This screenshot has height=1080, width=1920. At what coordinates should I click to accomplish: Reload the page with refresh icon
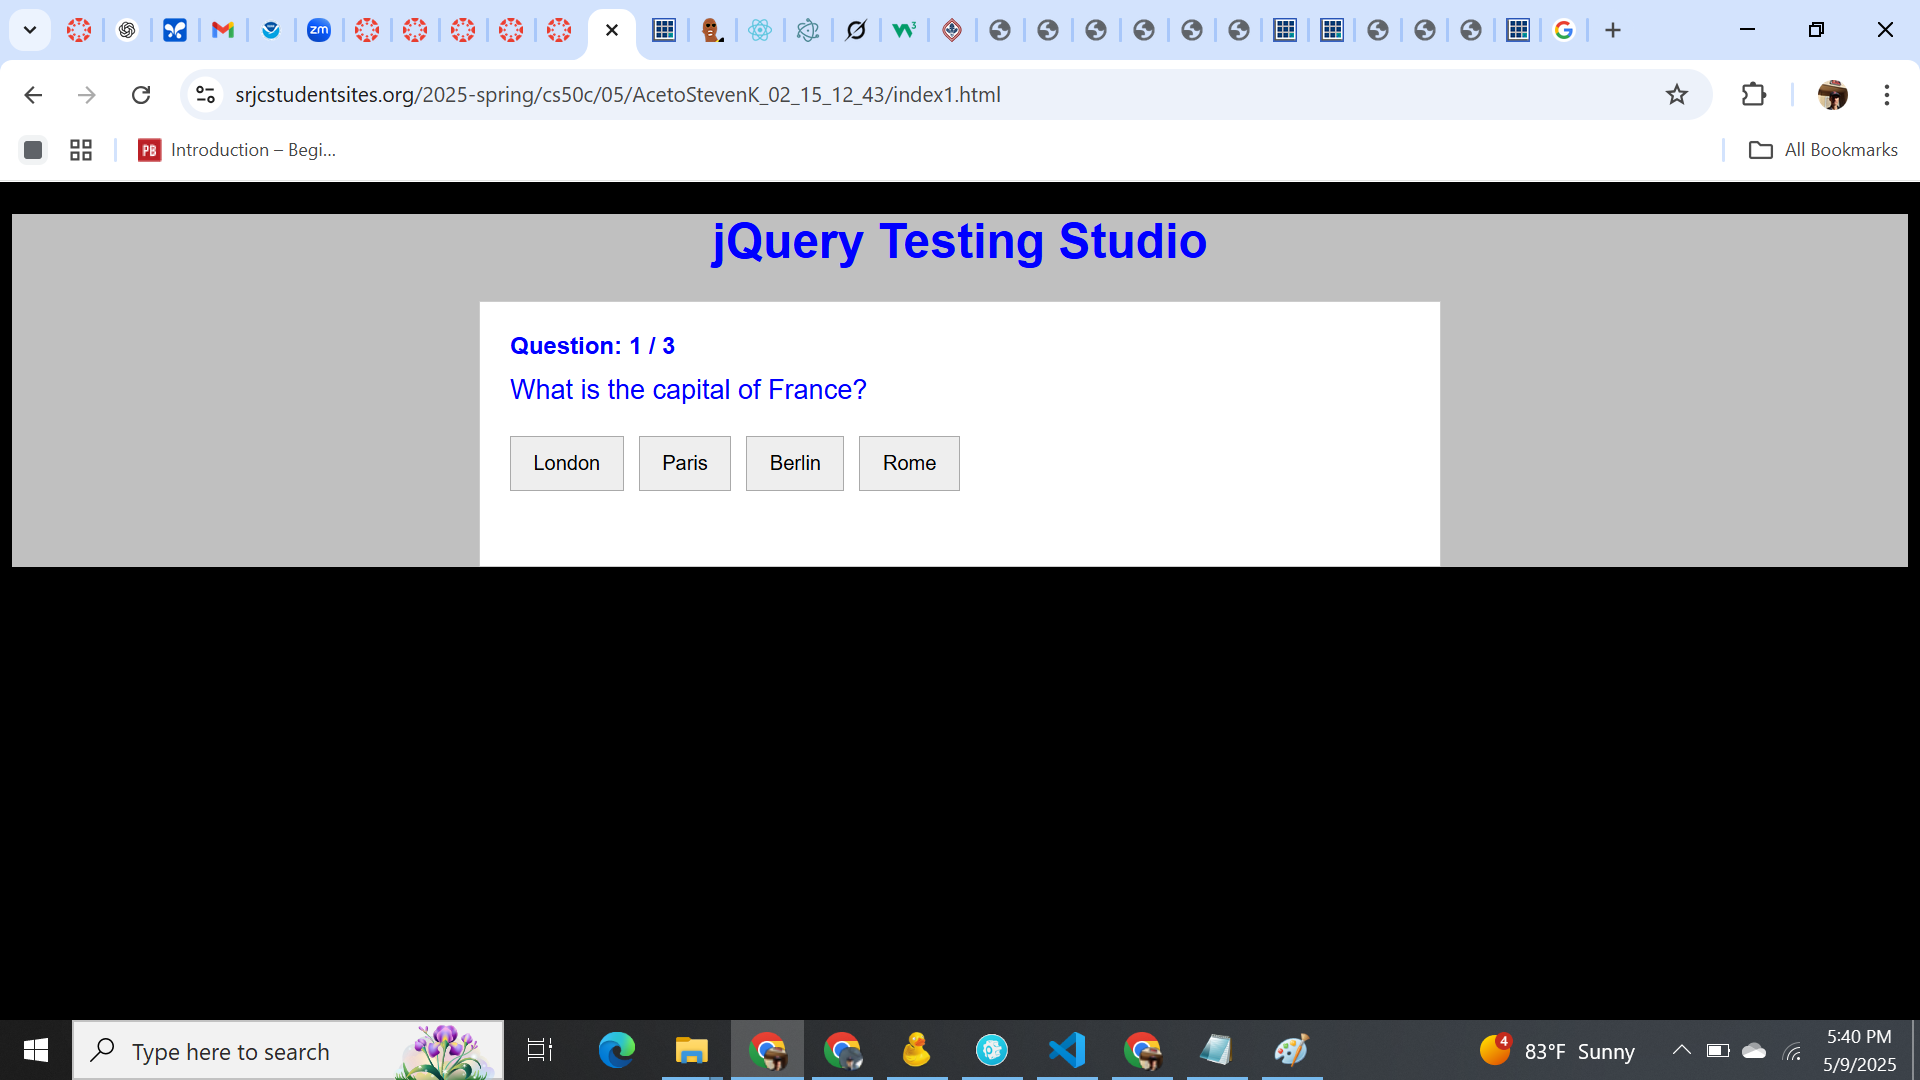(141, 94)
